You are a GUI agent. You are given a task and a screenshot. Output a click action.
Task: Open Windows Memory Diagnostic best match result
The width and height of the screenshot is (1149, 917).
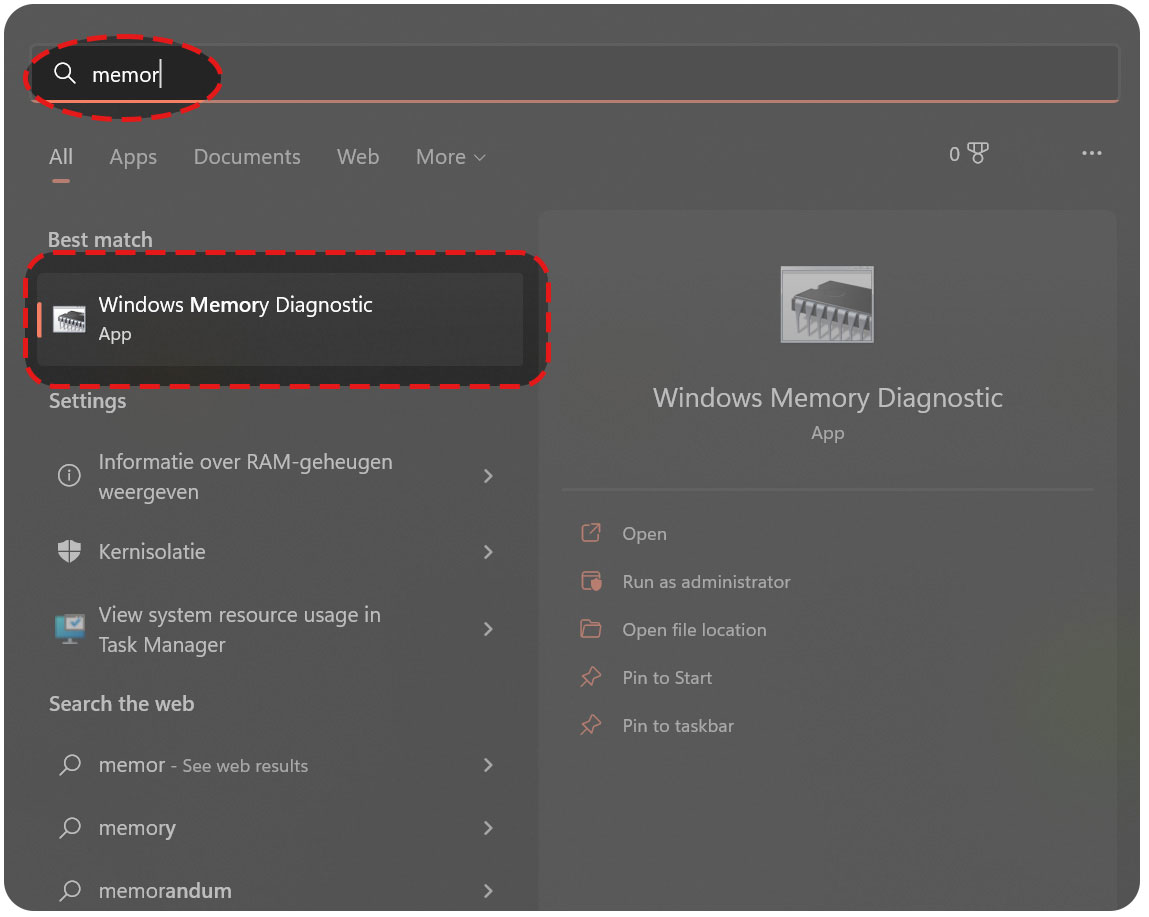click(x=281, y=319)
